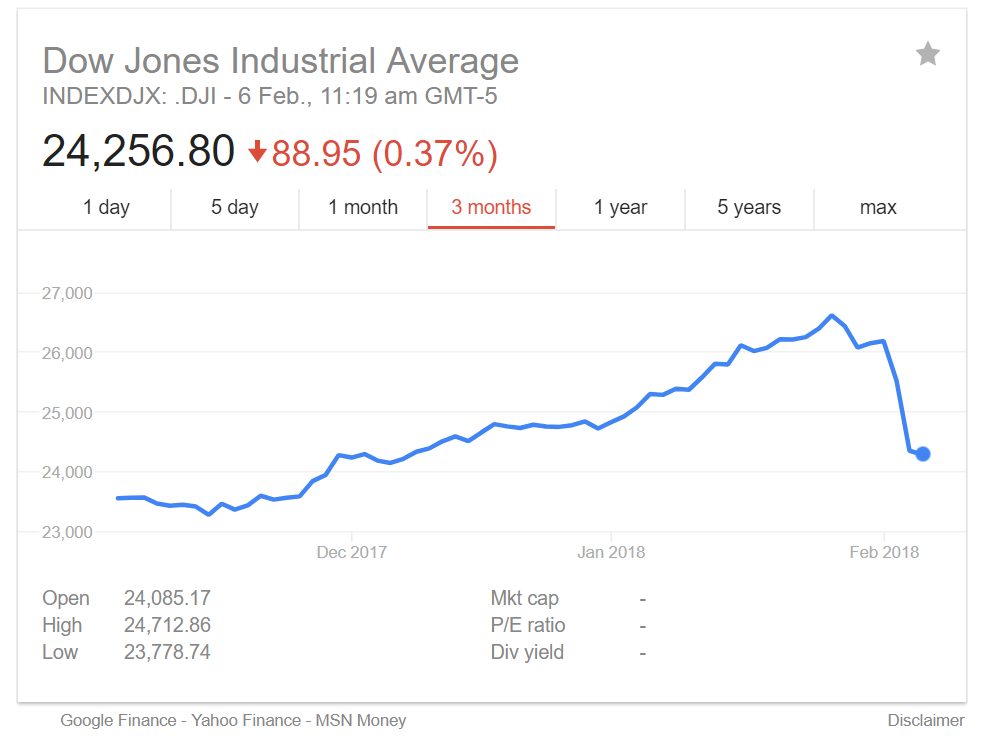Click the Dow Jones Industrial Average title

(281, 61)
